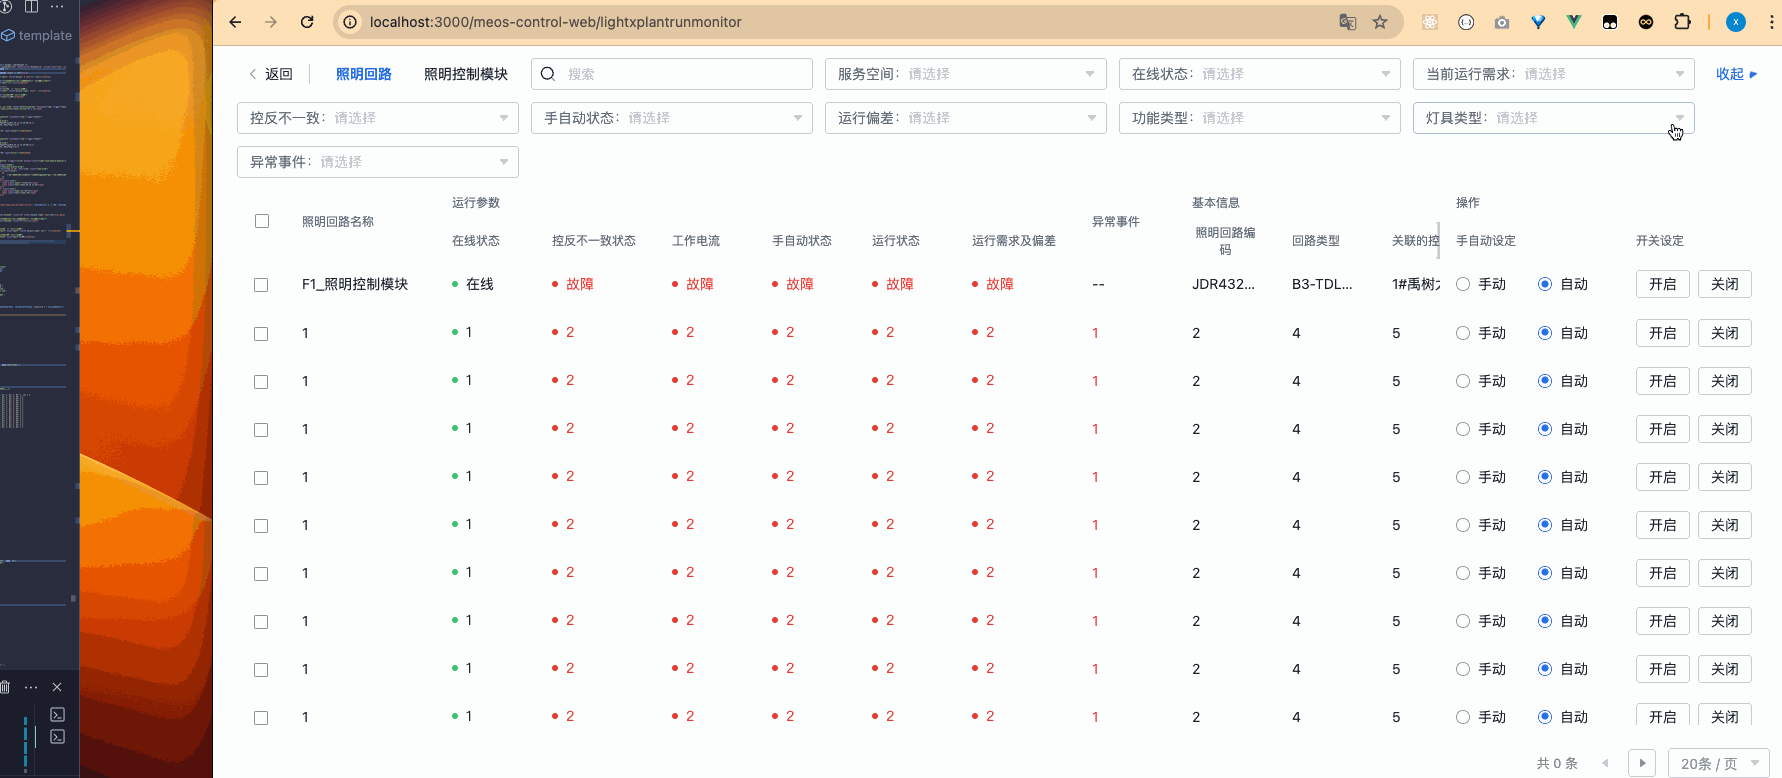Open the infinity symbol extension icon
The image size is (1782, 778).
click(1646, 22)
